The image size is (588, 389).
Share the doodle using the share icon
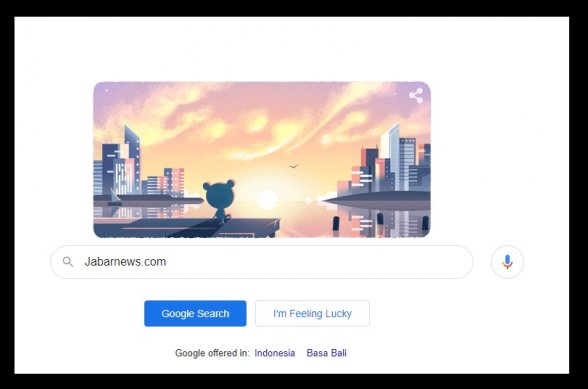416,95
